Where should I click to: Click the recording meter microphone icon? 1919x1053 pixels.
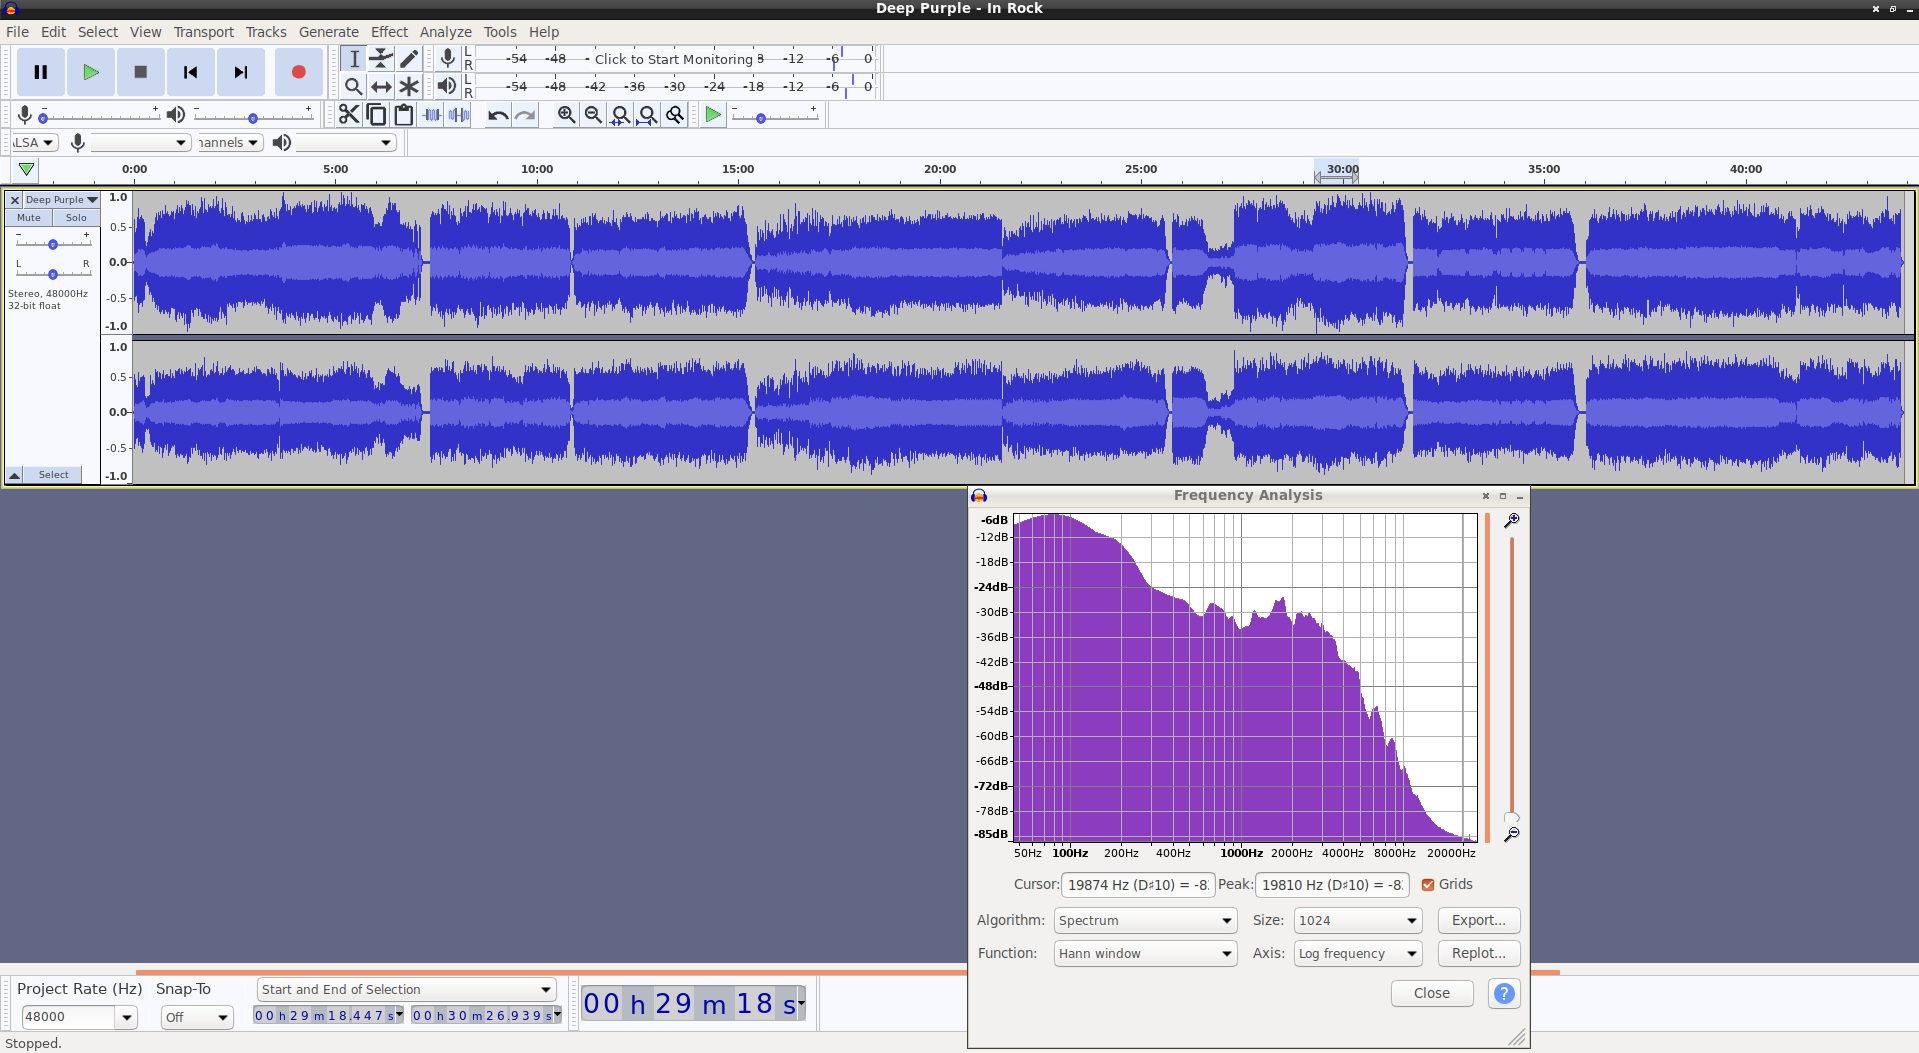click(x=448, y=59)
